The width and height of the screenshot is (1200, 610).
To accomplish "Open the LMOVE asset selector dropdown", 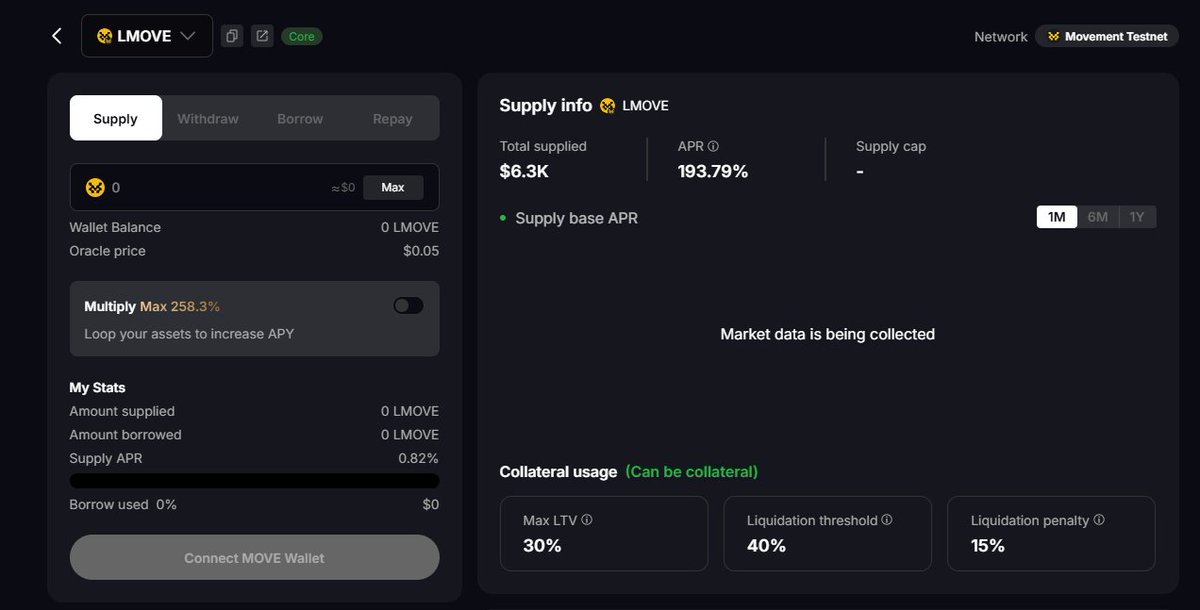I will click(147, 36).
